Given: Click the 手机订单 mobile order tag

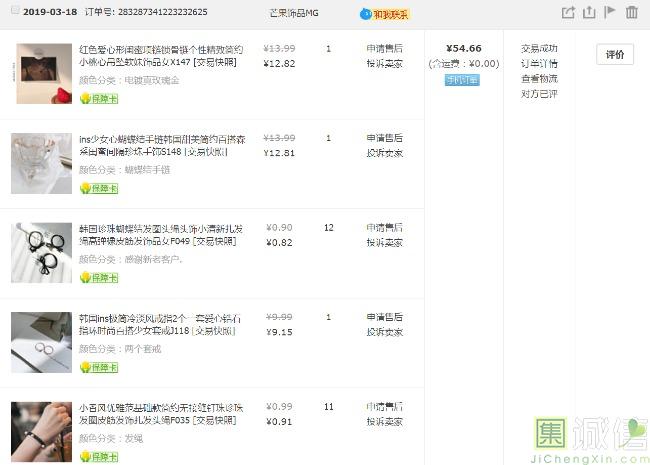Looking at the screenshot, I should [x=462, y=80].
